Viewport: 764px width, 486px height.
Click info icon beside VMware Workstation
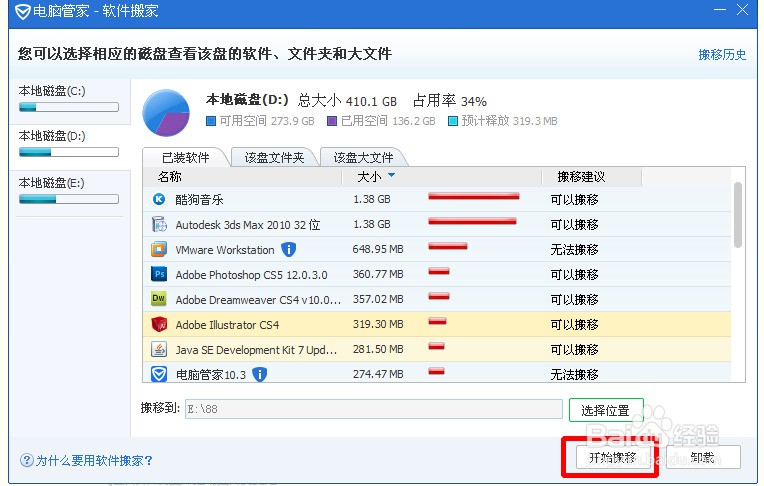click(x=289, y=249)
